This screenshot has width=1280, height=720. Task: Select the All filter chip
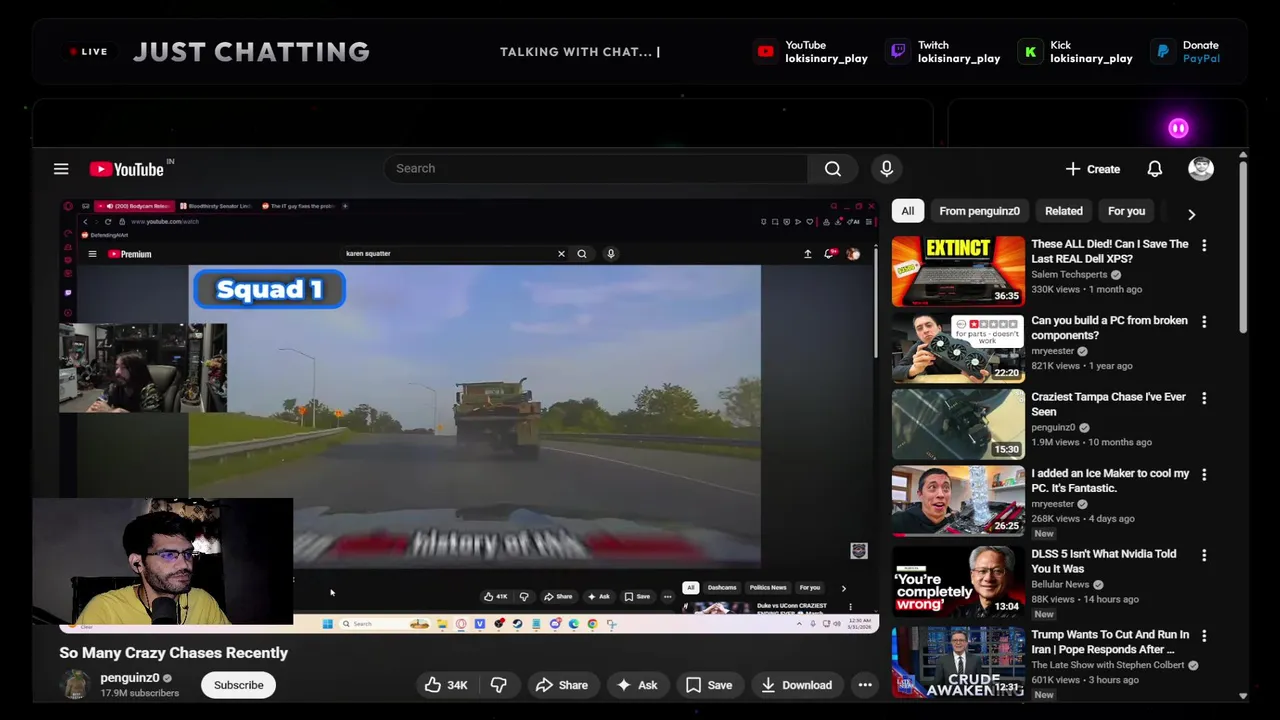pyautogui.click(x=907, y=211)
